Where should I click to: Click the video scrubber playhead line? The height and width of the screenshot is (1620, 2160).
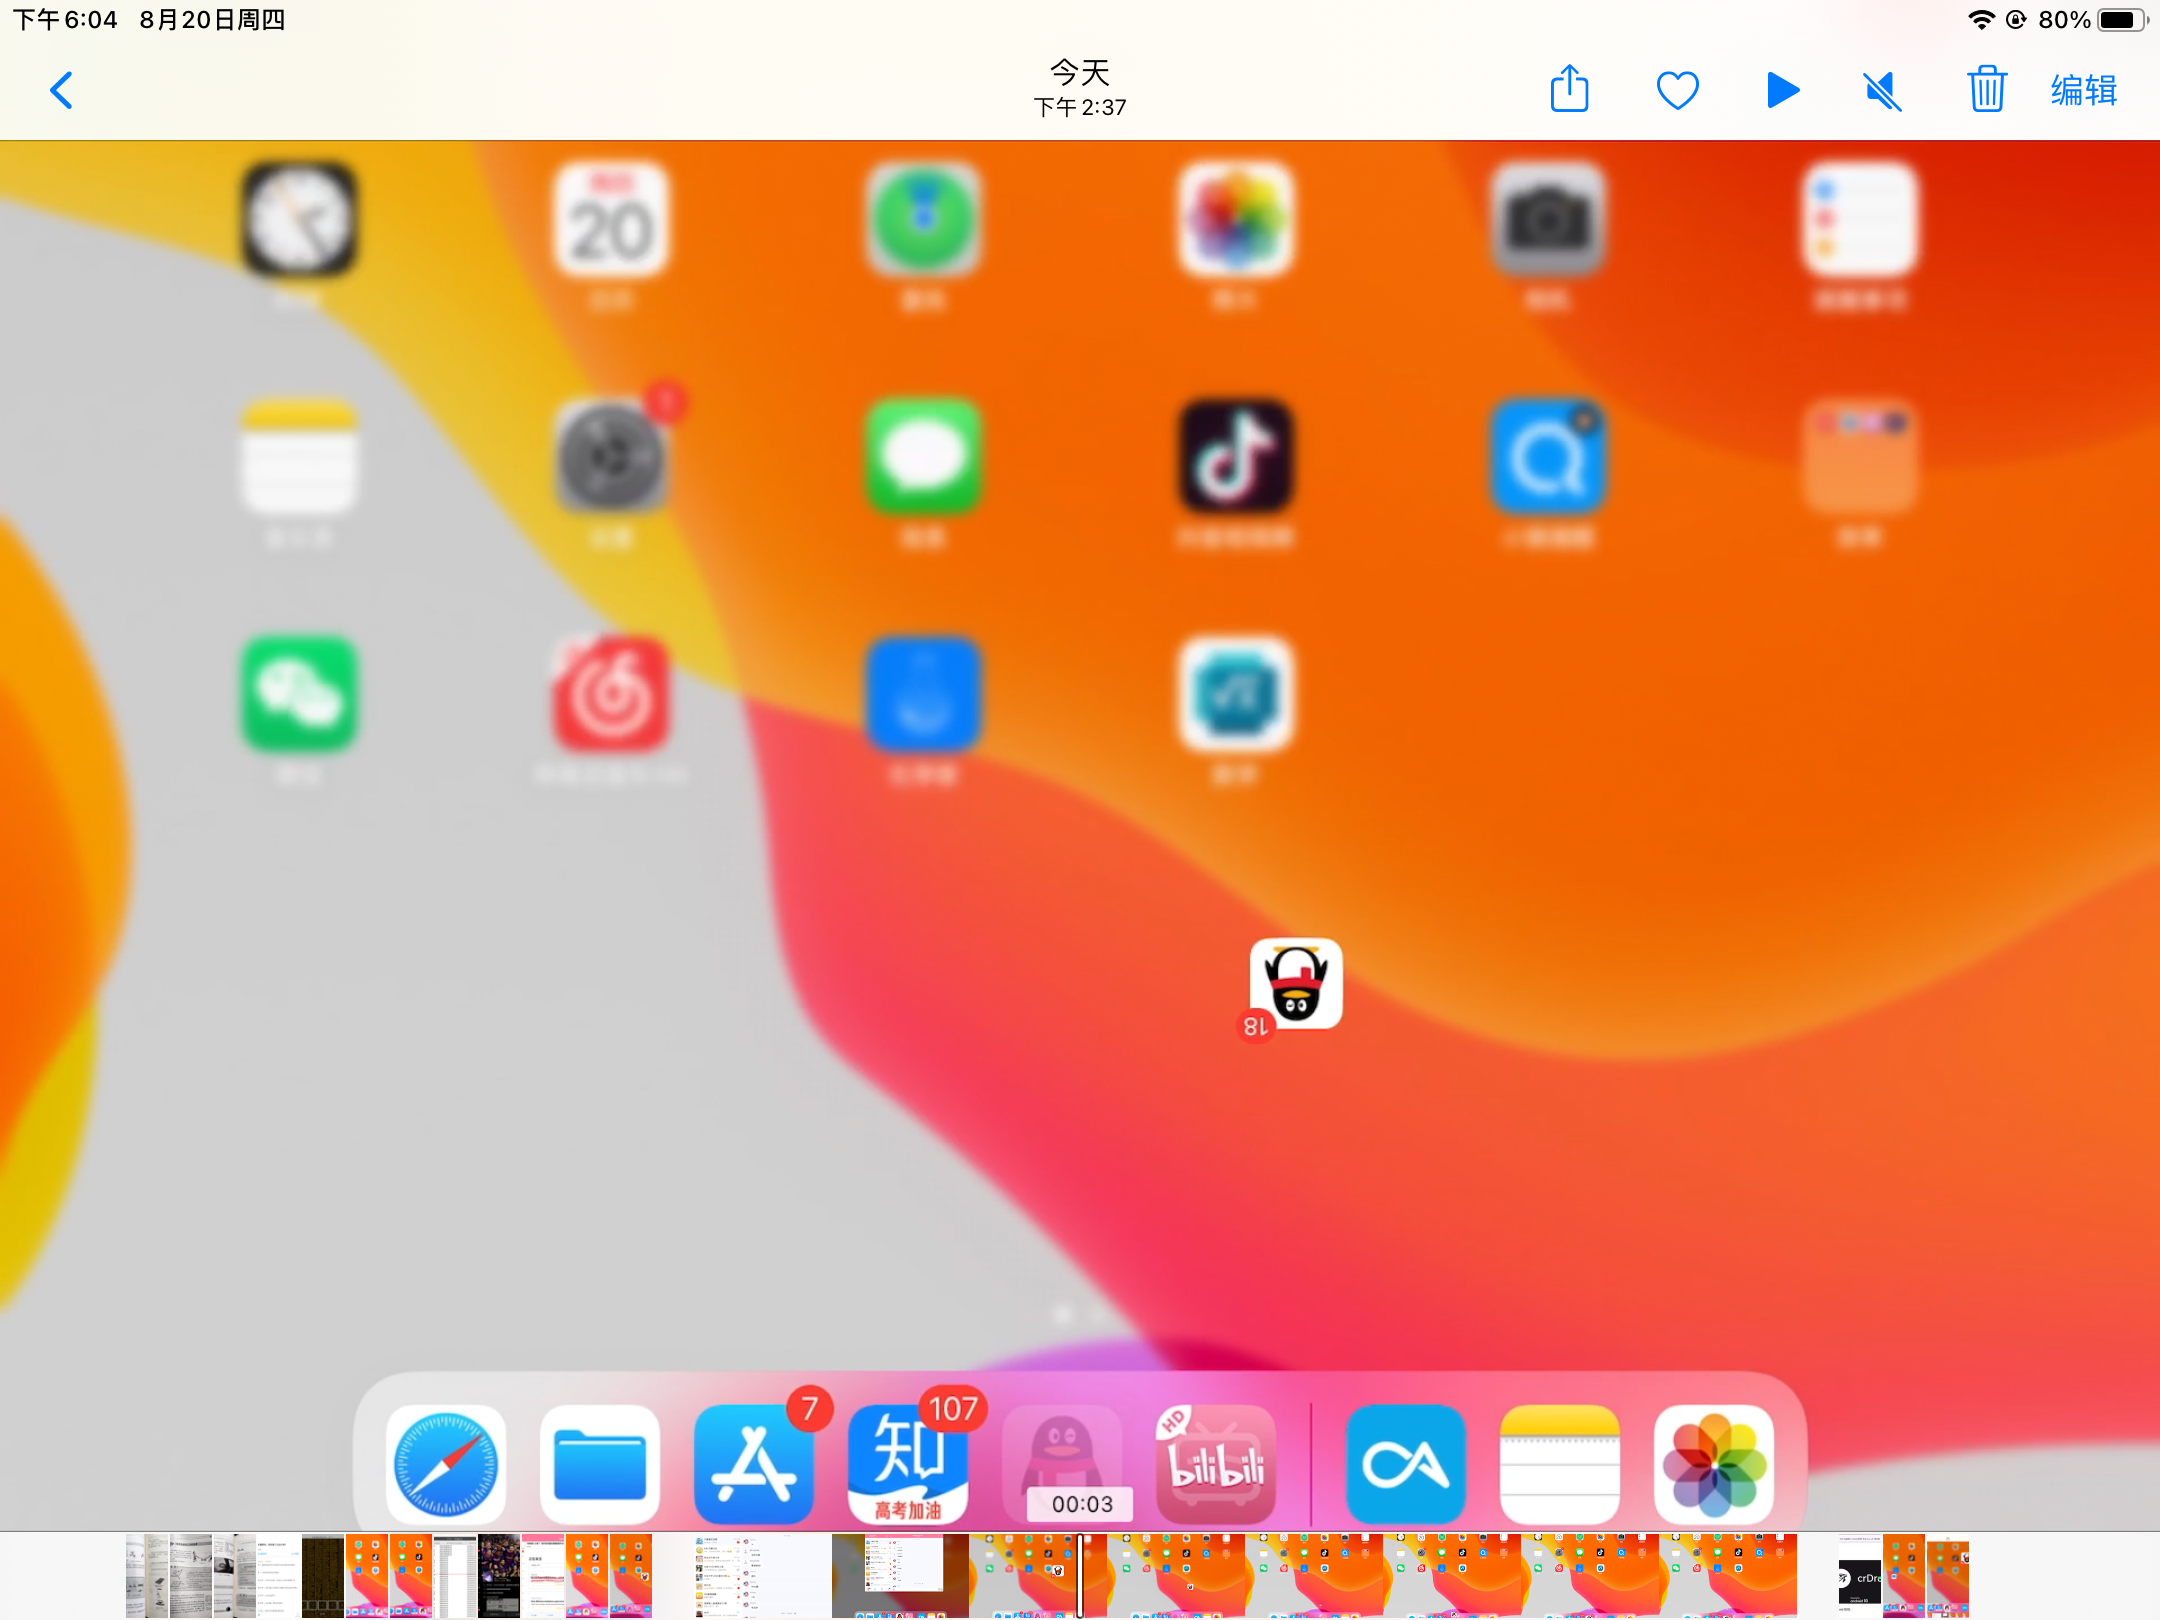point(1080,1576)
